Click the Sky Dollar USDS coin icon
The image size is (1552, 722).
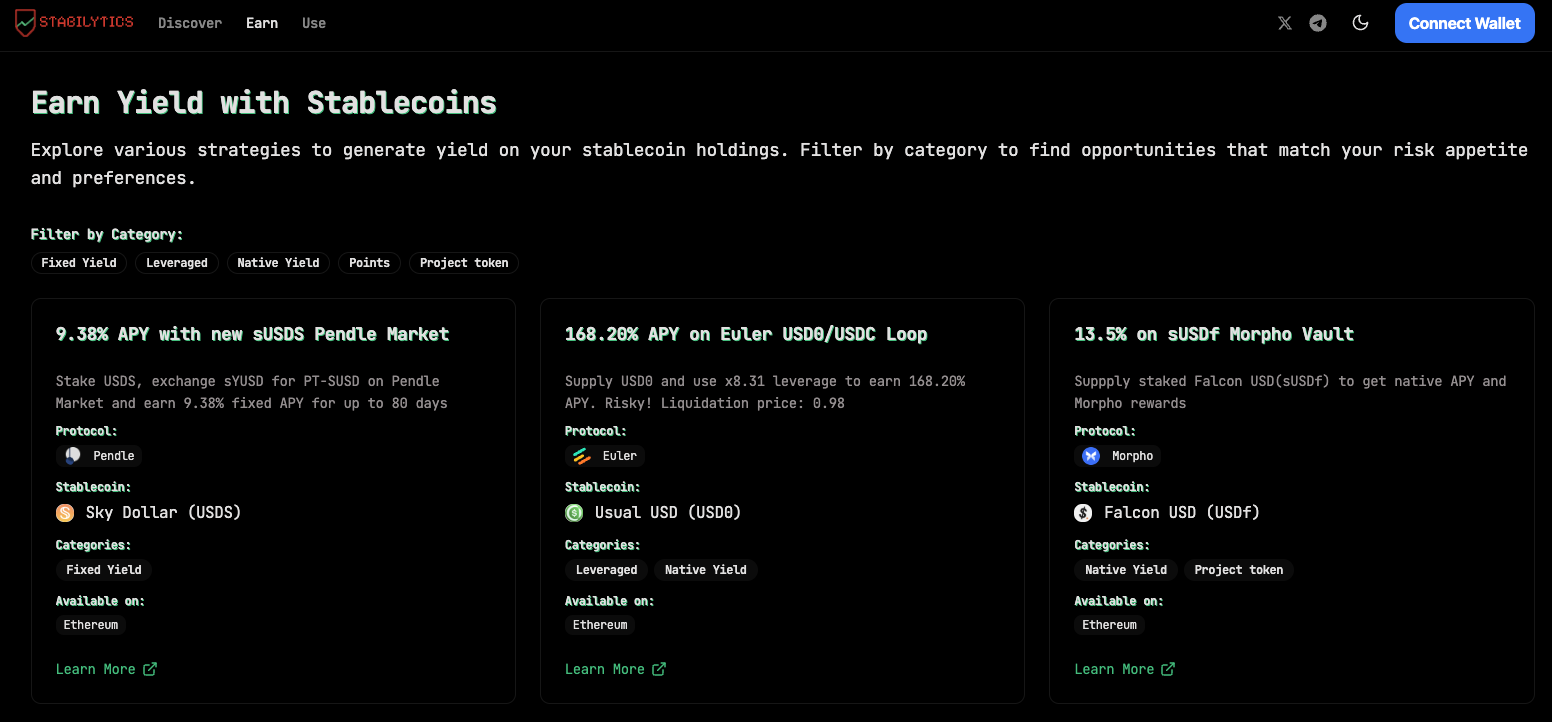coord(65,513)
